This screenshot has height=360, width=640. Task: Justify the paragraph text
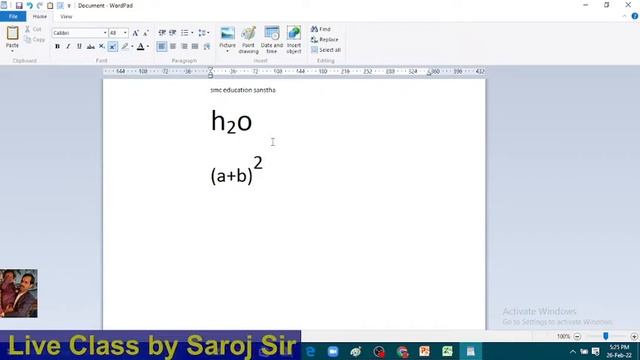[x=195, y=47]
